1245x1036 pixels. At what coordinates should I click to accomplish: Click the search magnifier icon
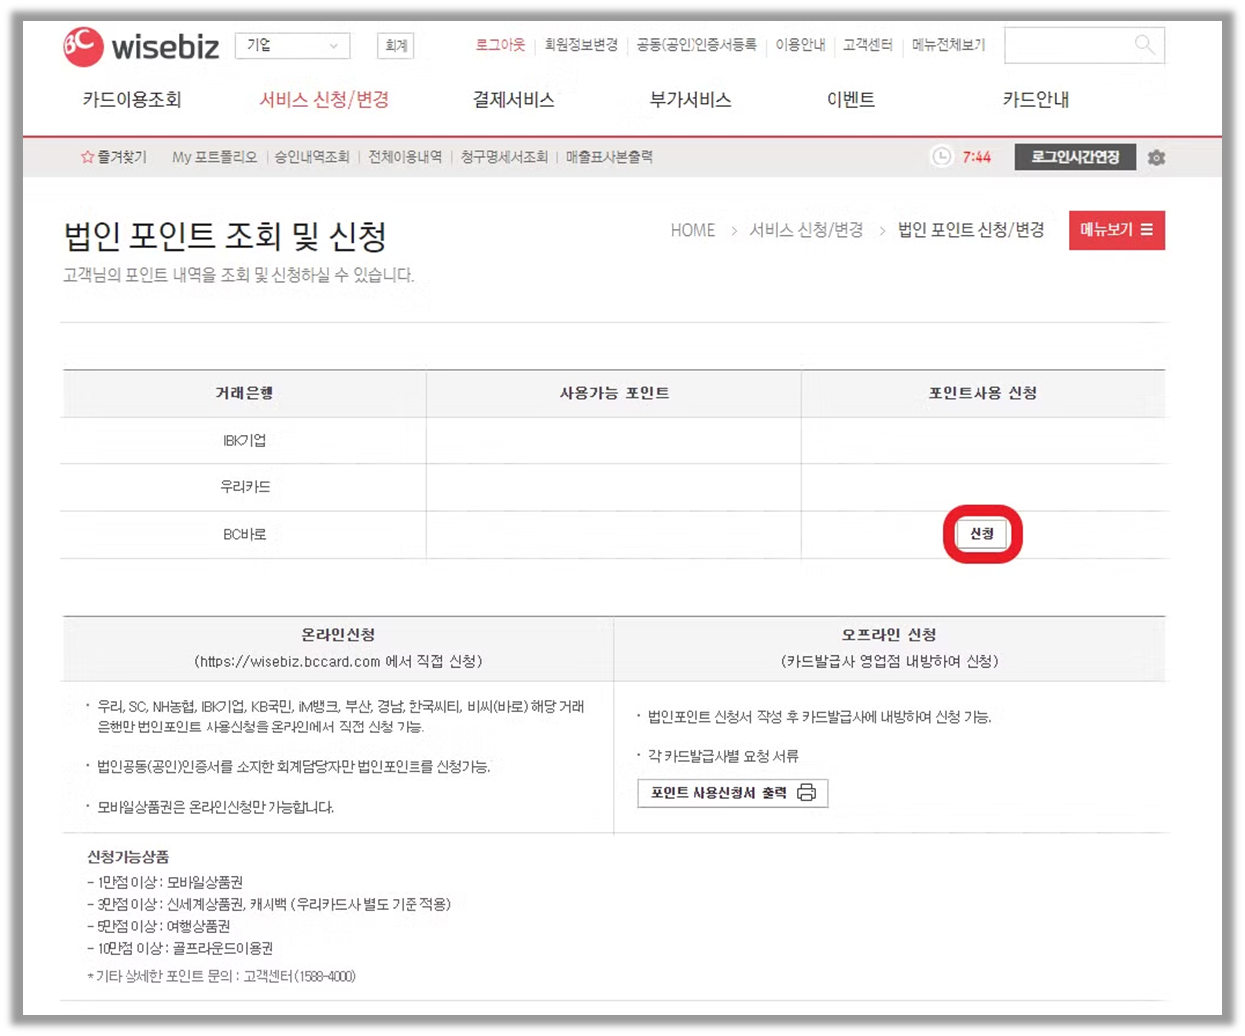1145,44
